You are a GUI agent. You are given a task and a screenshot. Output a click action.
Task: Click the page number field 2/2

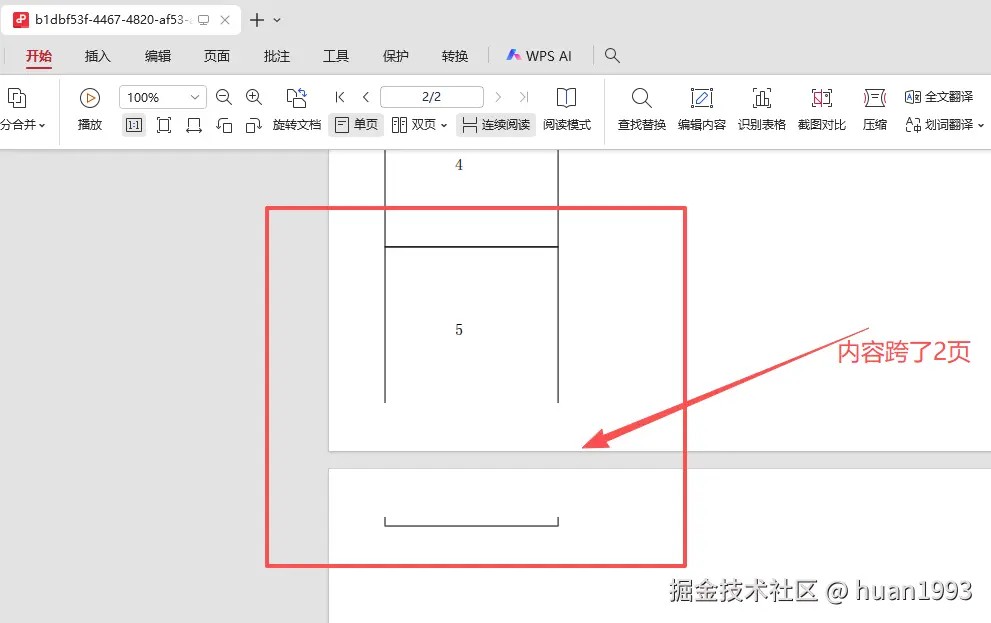[x=432, y=97]
